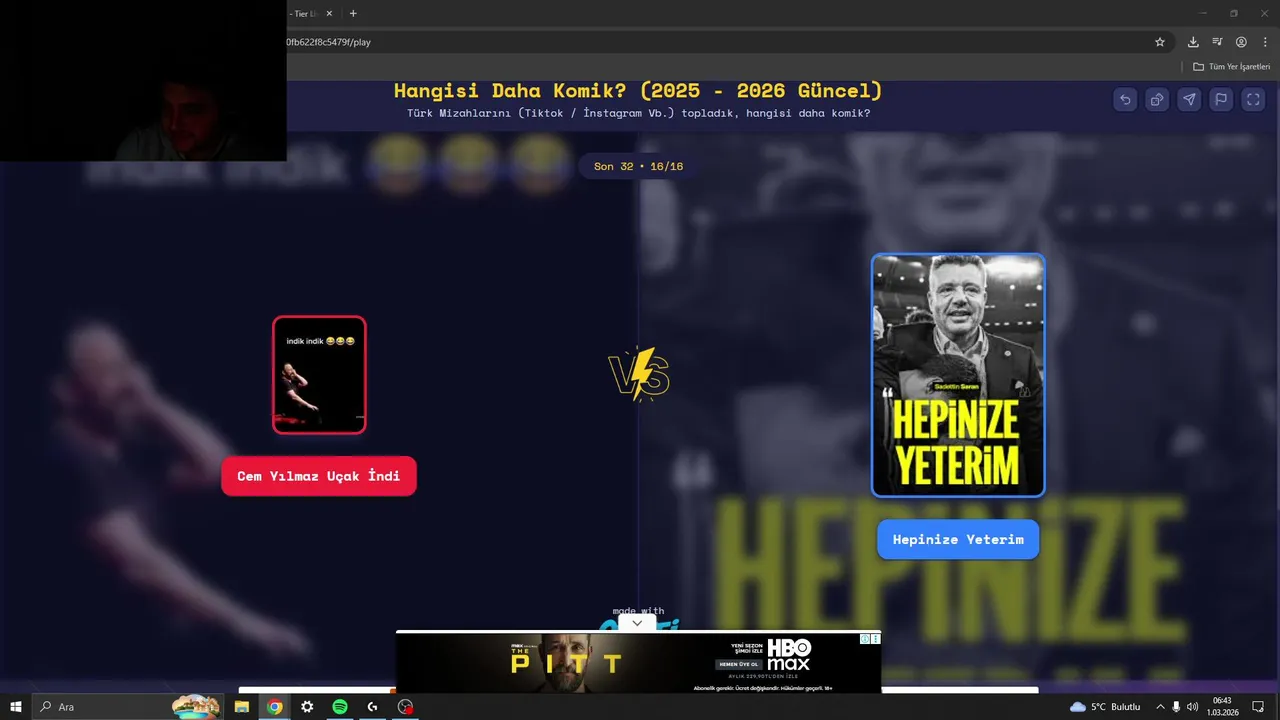
Task: Click the volume speaker tray icon
Action: click(x=1192, y=707)
